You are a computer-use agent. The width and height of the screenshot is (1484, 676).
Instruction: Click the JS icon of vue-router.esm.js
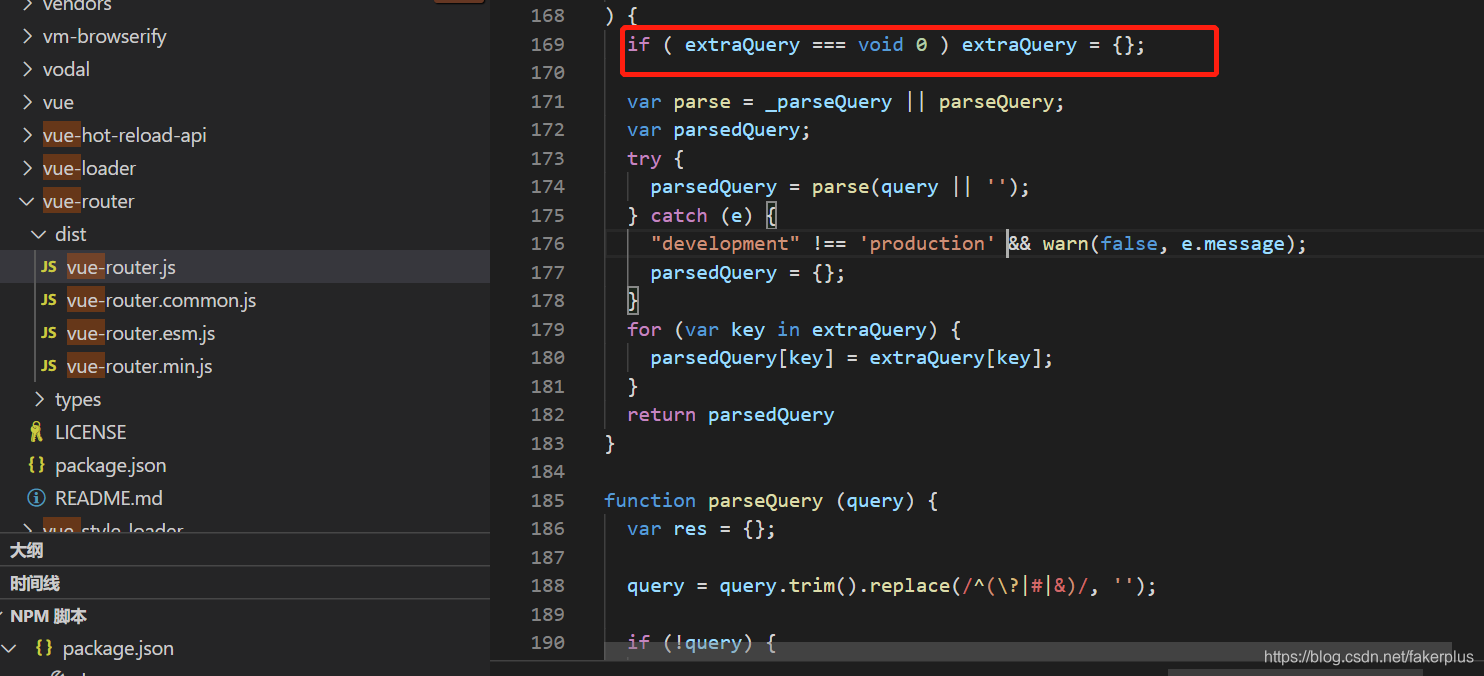pyautogui.click(x=48, y=334)
